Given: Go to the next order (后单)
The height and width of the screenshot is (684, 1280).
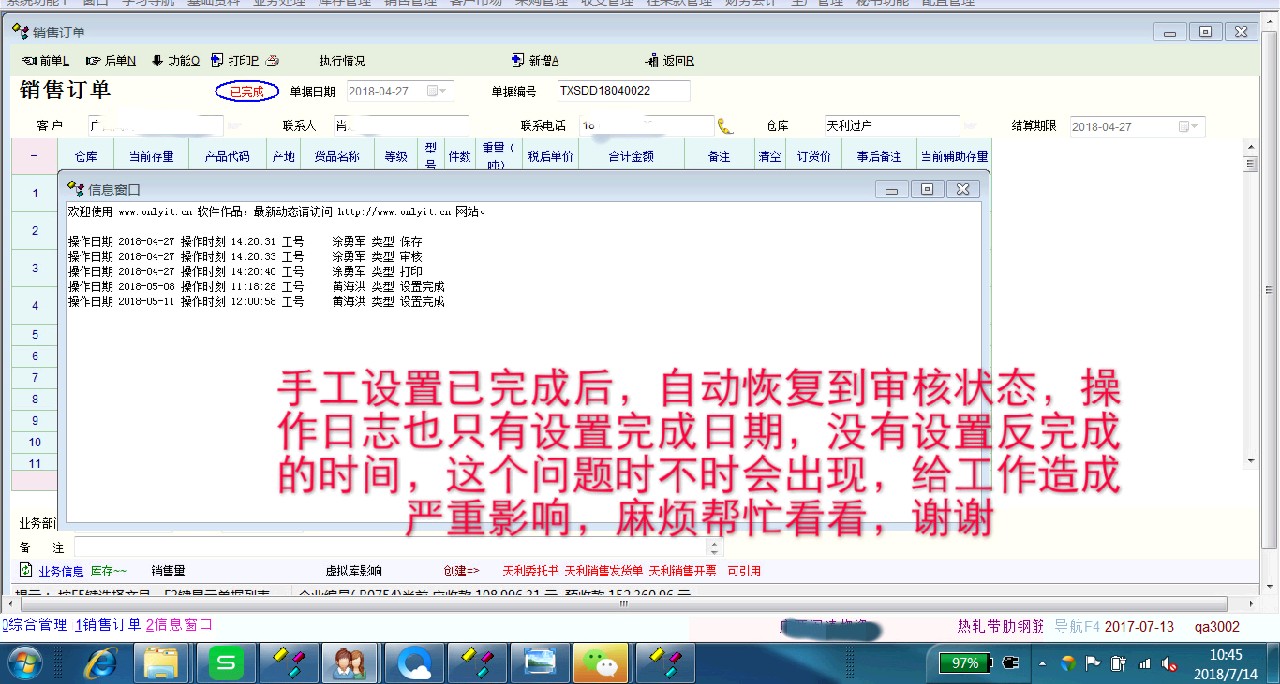Looking at the screenshot, I should point(111,61).
